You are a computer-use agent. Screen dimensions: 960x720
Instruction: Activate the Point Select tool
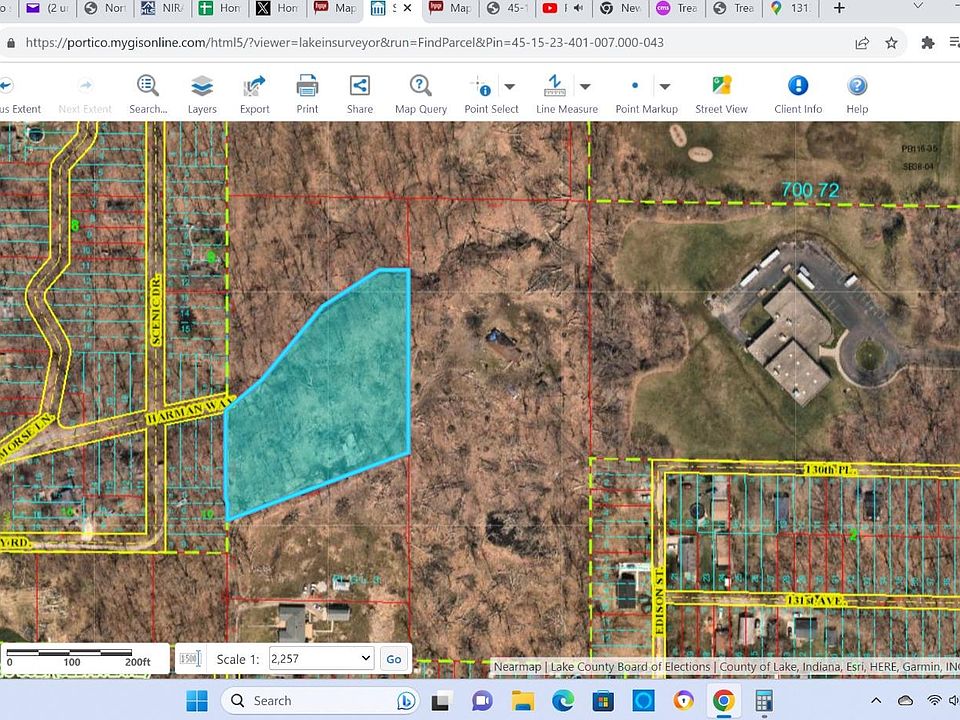(481, 87)
